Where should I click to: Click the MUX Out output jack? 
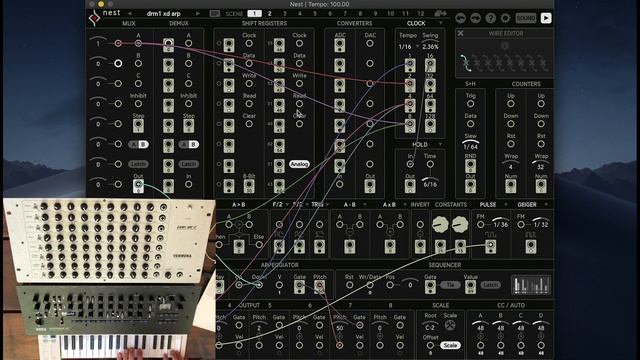click(138, 185)
